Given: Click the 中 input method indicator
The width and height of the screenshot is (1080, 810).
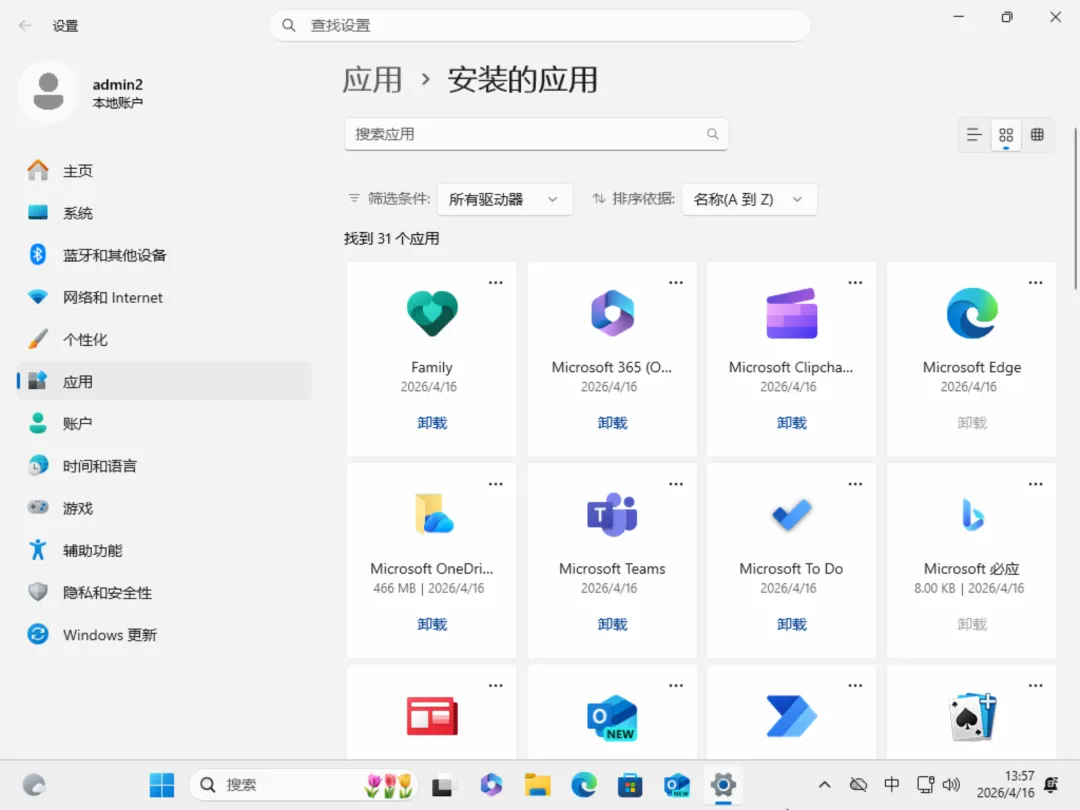Looking at the screenshot, I should [891, 785].
